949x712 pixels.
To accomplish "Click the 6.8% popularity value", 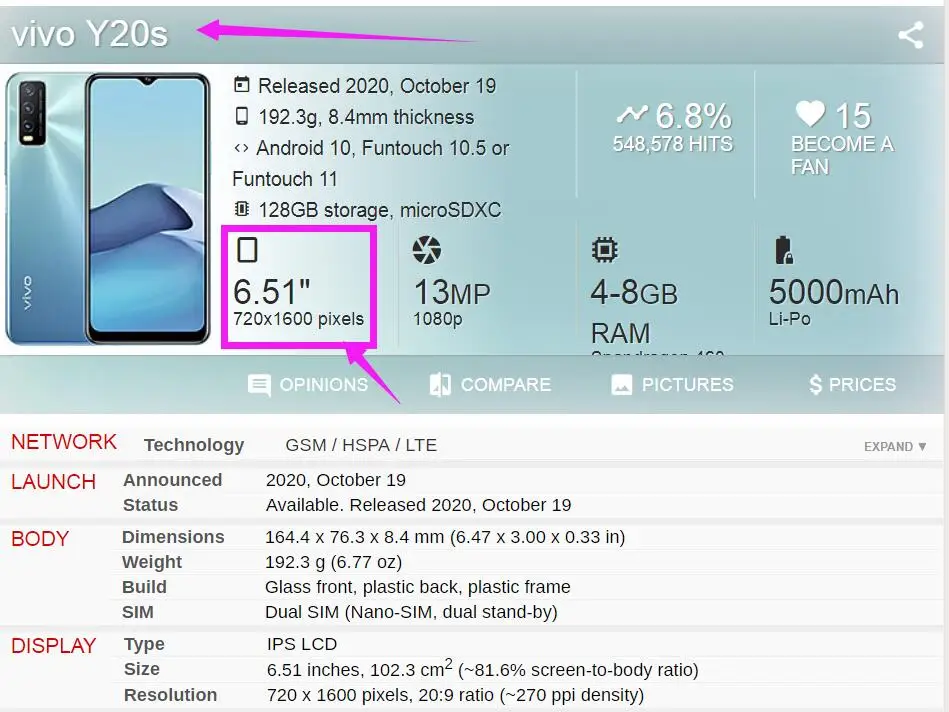I will pyautogui.click(x=694, y=116).
